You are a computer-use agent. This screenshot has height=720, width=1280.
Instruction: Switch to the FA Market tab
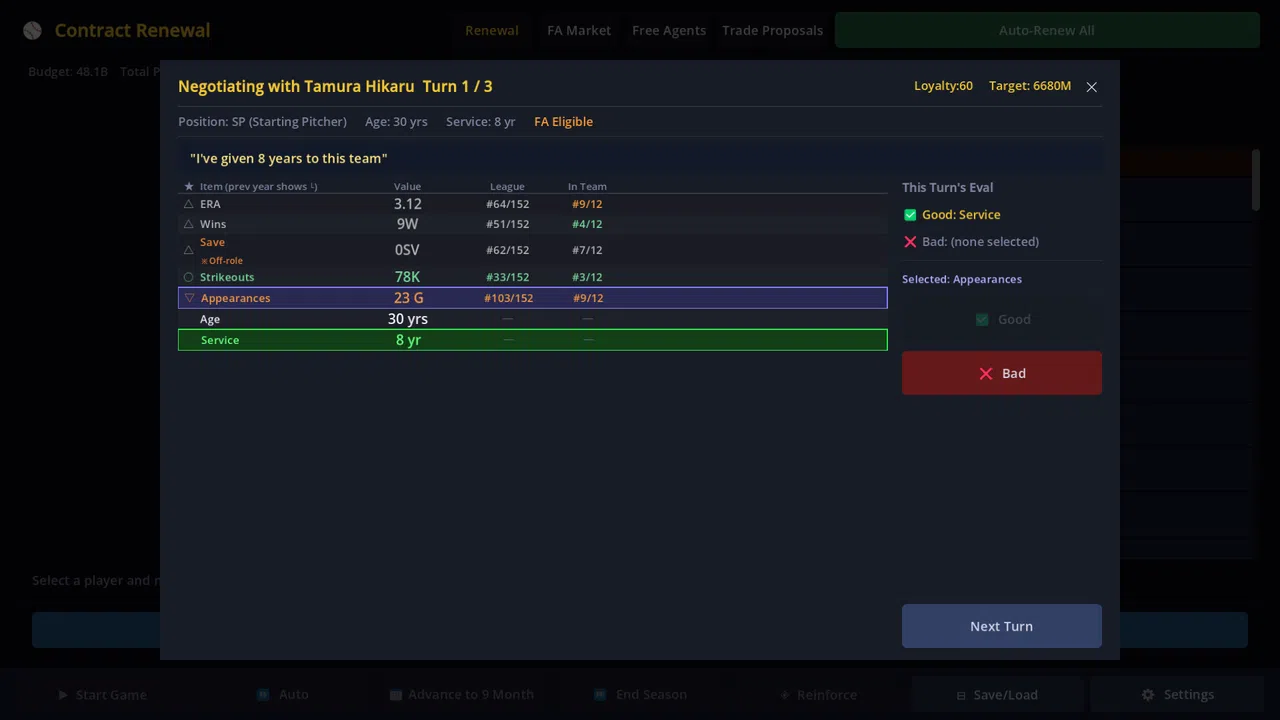click(579, 30)
